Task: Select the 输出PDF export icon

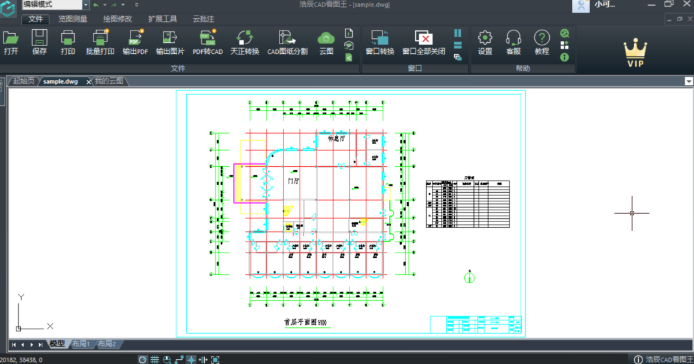Action: coord(135,42)
